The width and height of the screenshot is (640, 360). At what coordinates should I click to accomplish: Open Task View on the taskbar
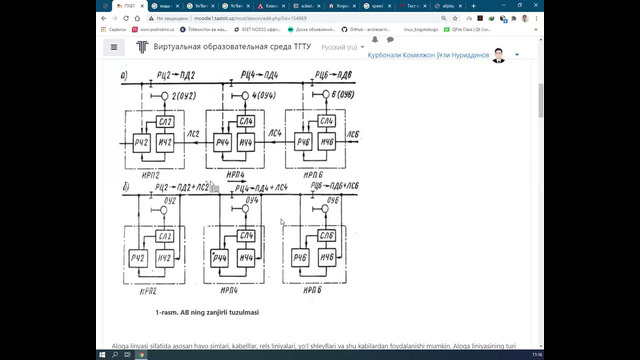point(127,355)
